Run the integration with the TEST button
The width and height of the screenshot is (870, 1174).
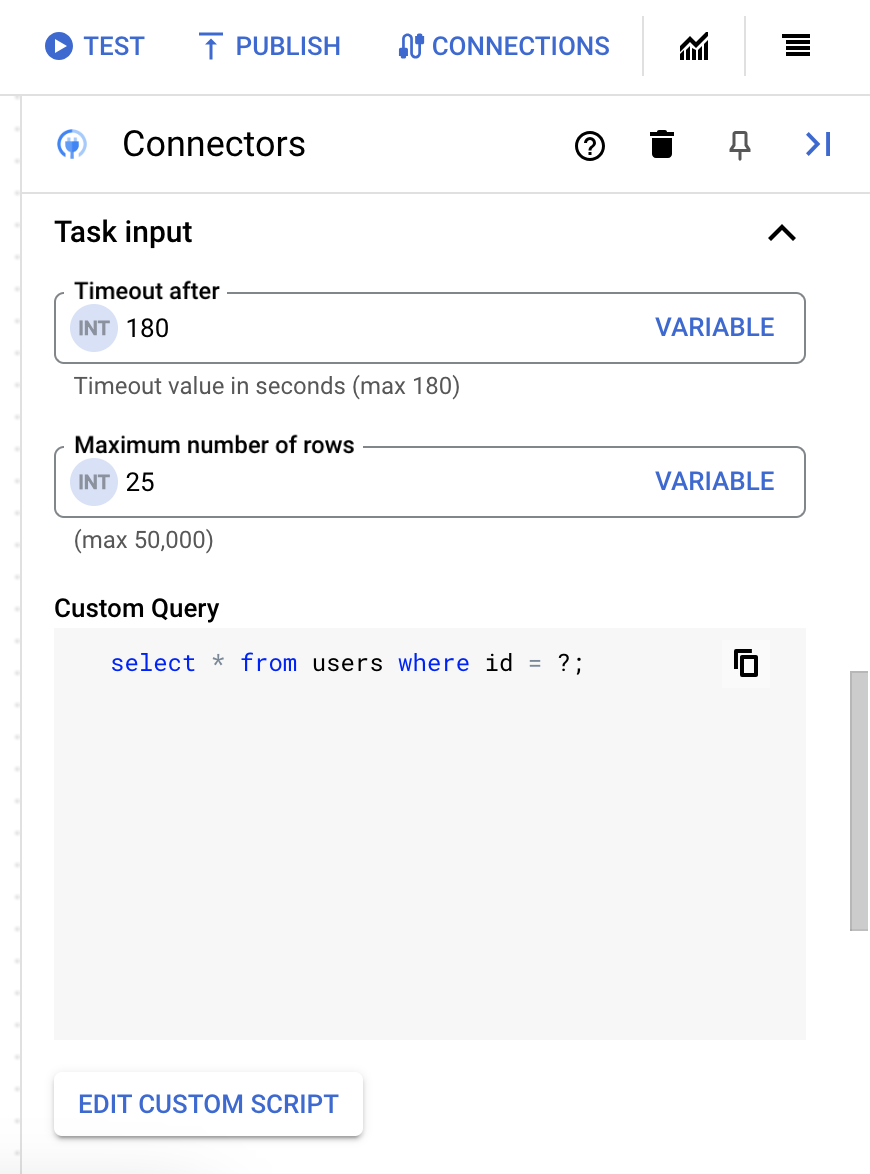(95, 46)
